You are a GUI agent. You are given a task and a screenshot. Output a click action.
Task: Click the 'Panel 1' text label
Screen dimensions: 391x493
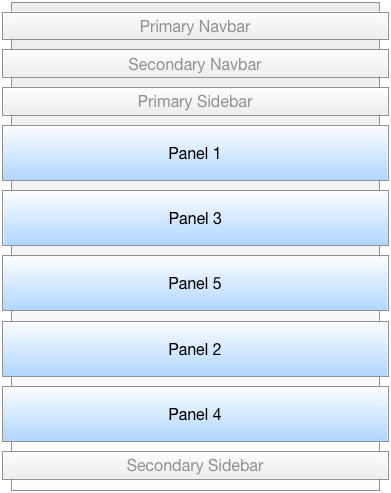pos(194,154)
